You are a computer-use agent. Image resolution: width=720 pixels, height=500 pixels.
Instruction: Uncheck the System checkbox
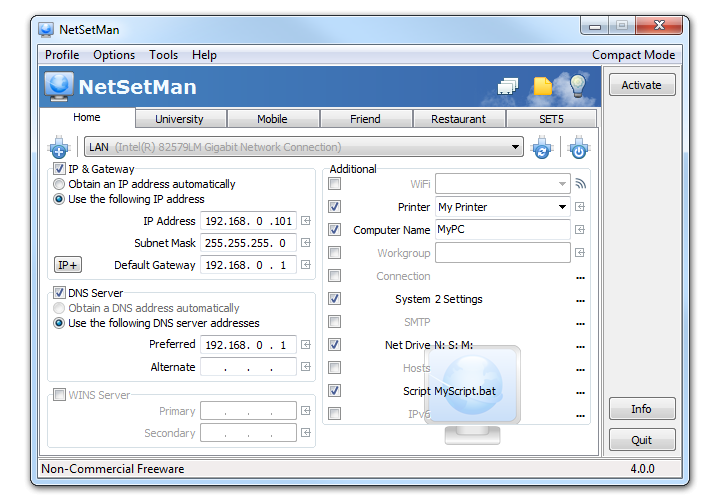[x=335, y=298]
